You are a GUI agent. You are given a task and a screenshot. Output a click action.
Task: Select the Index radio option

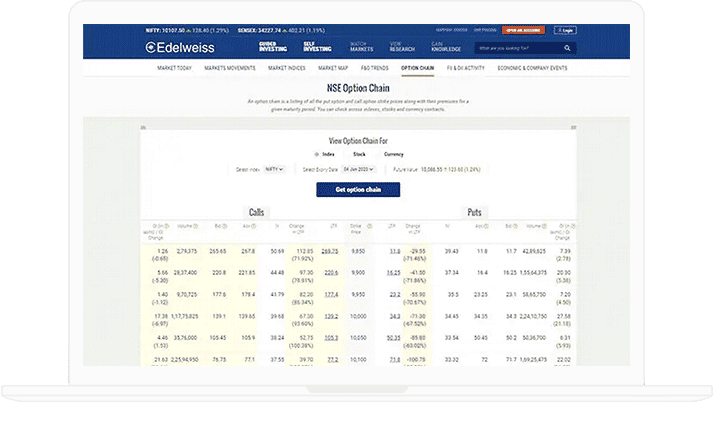tap(317, 154)
